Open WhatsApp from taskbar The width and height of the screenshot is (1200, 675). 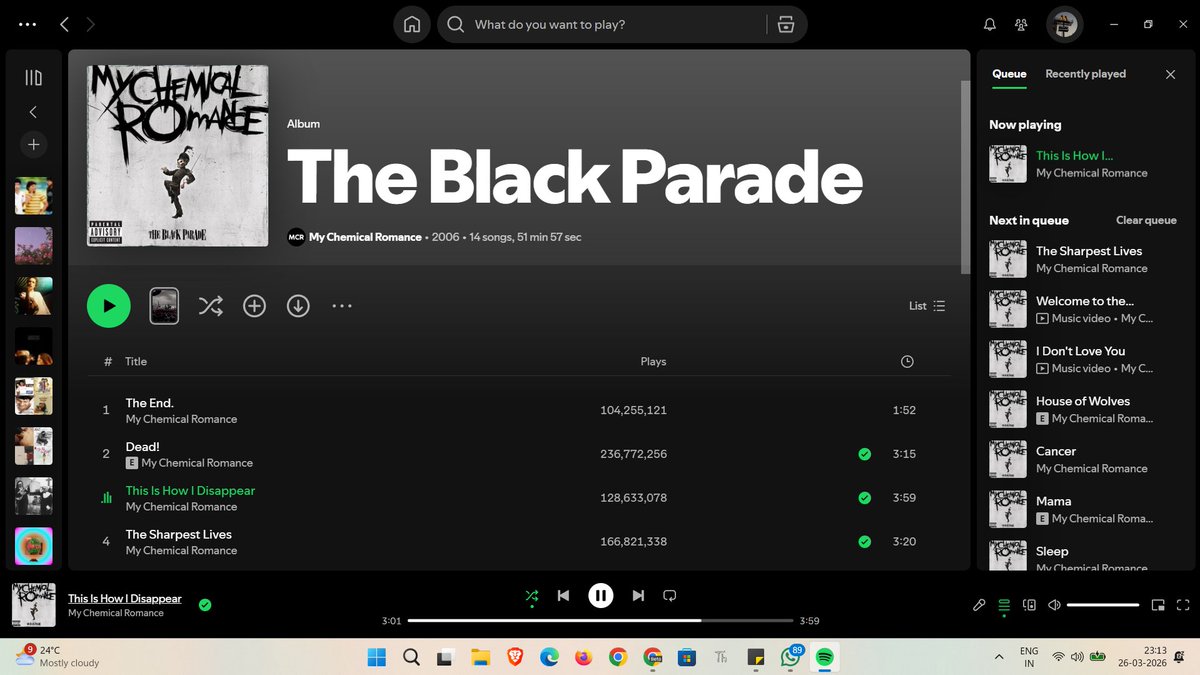[x=791, y=657]
